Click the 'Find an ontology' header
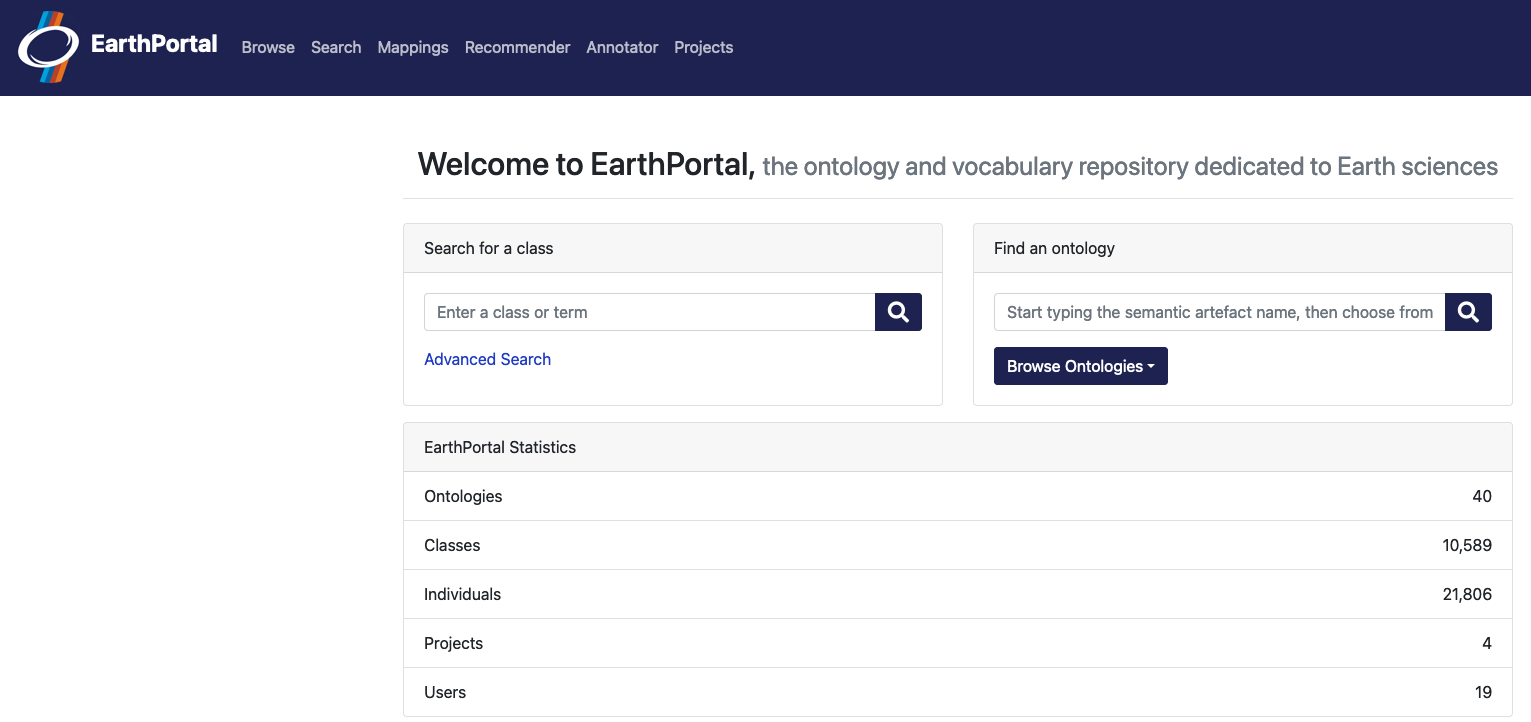 coord(1243,248)
